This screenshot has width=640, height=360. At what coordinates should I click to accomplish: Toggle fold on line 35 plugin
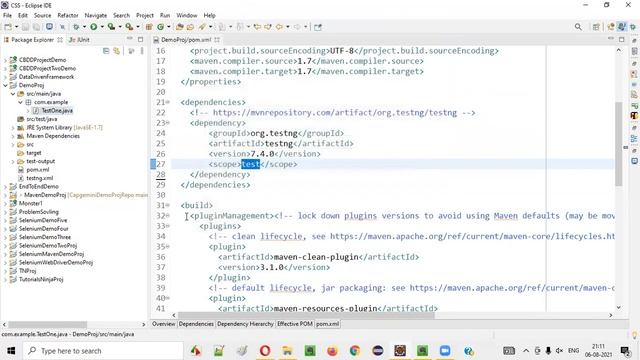(168, 247)
